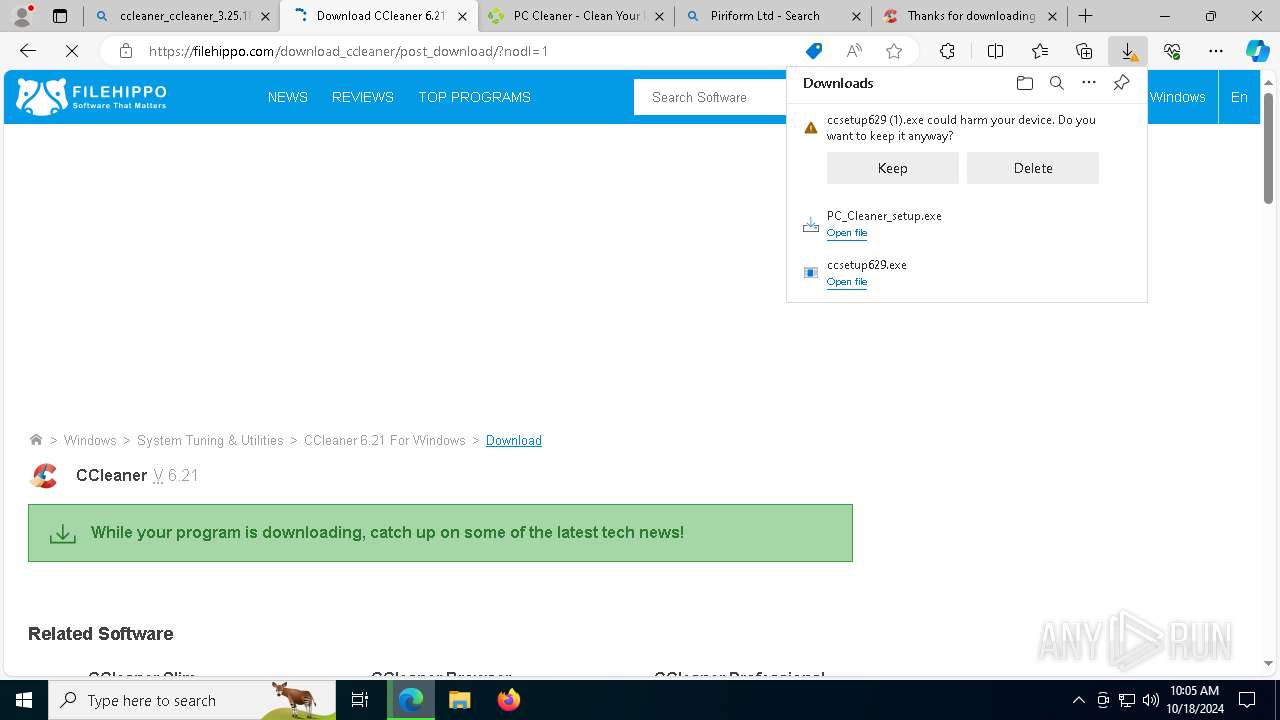This screenshot has width=1280, height=720.
Task: Open the Copilot sidebar icon
Action: (x=1257, y=51)
